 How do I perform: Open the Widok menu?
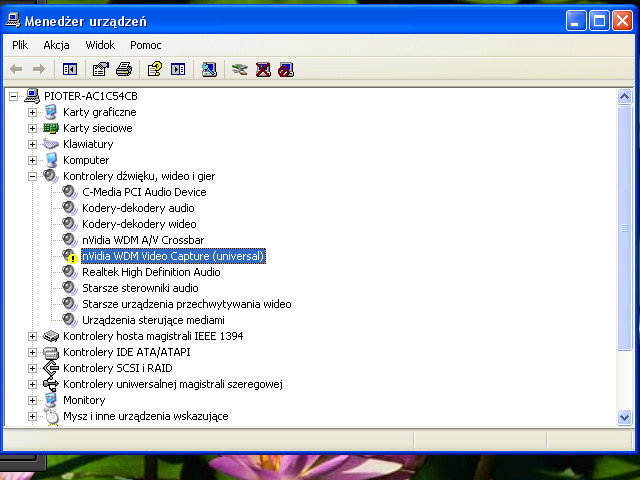(100, 45)
